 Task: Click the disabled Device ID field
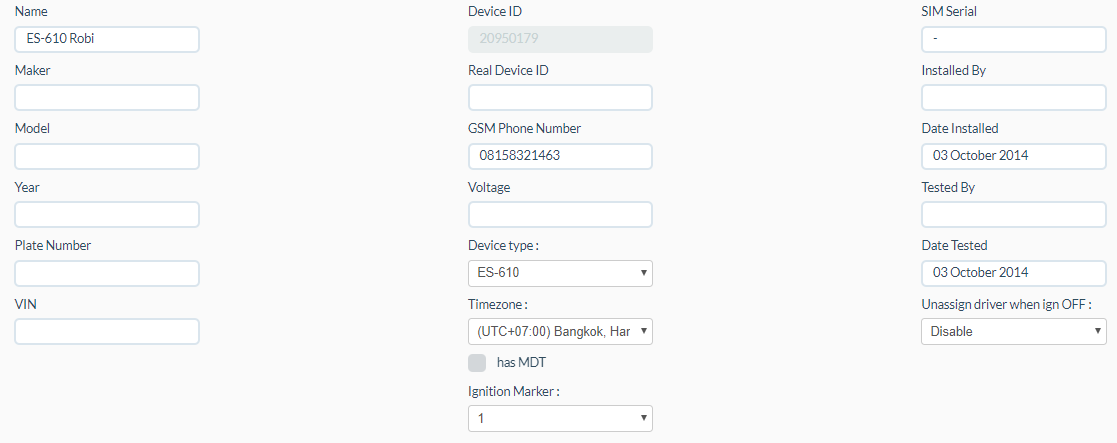pos(560,39)
